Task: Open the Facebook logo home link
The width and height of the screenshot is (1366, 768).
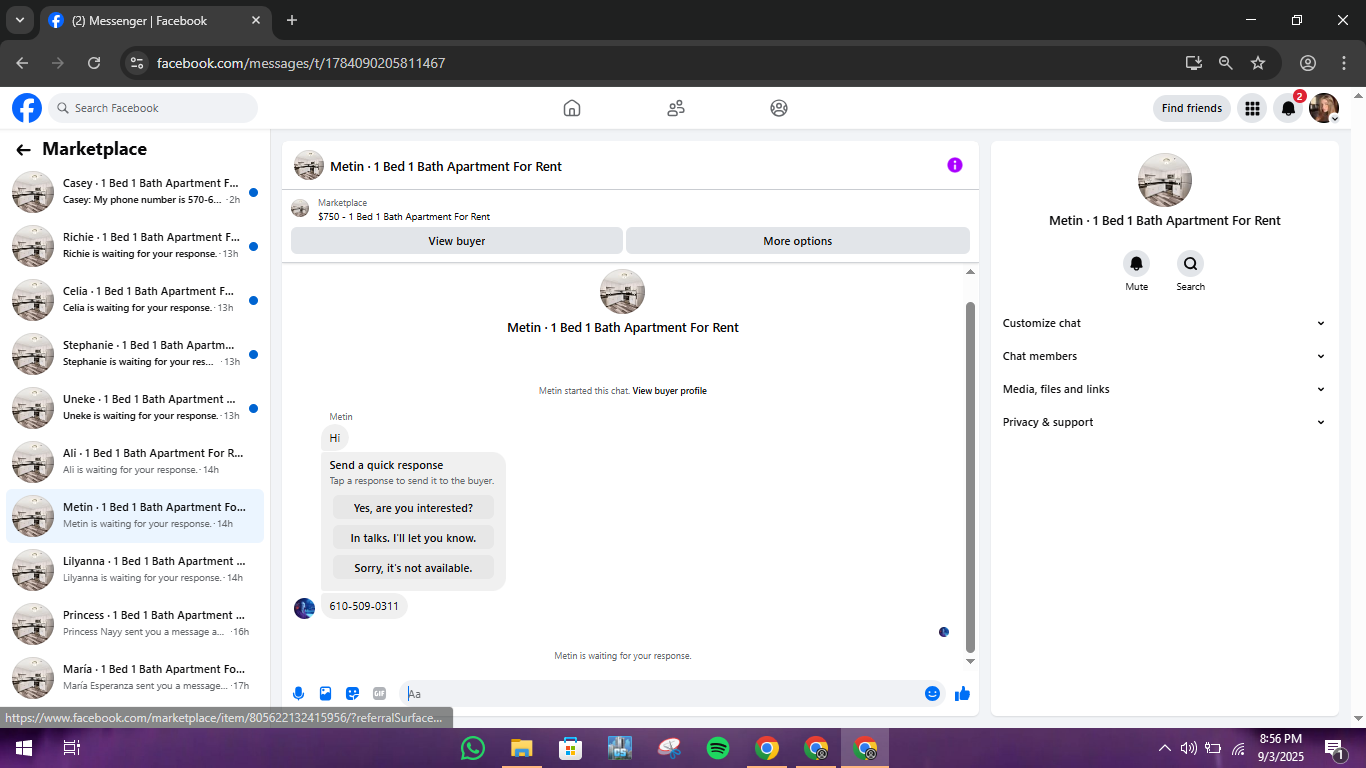Action: 27,108
